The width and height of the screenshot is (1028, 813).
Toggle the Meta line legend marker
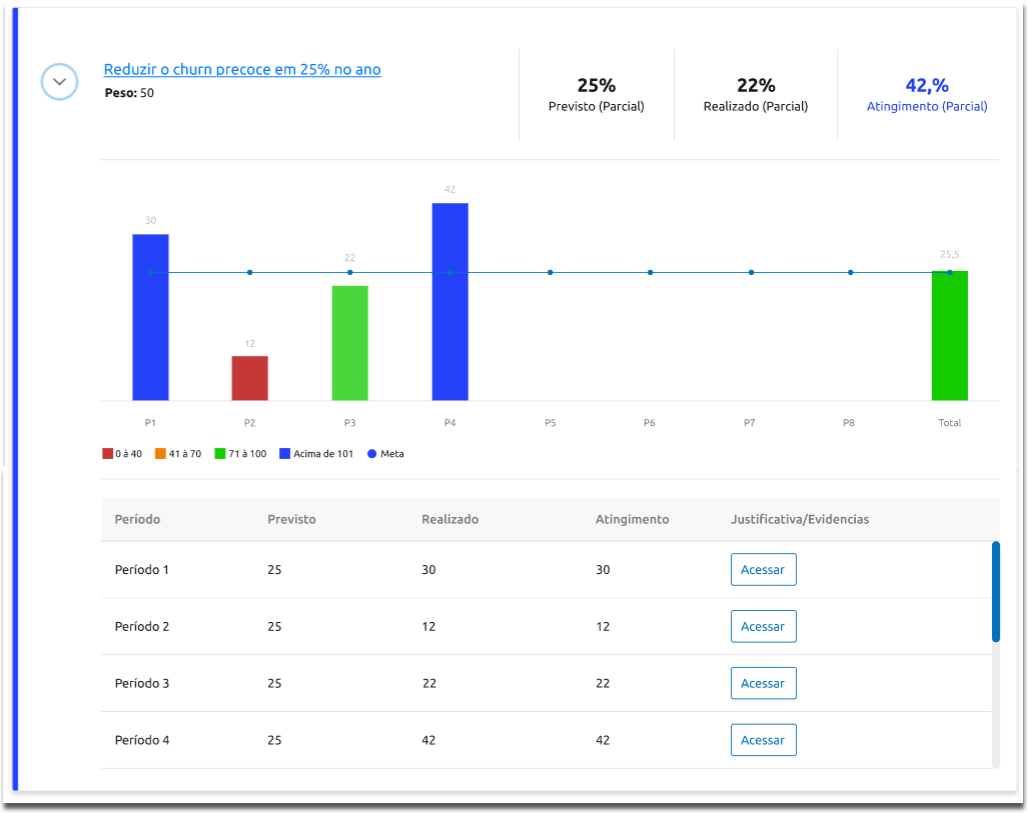(373, 454)
